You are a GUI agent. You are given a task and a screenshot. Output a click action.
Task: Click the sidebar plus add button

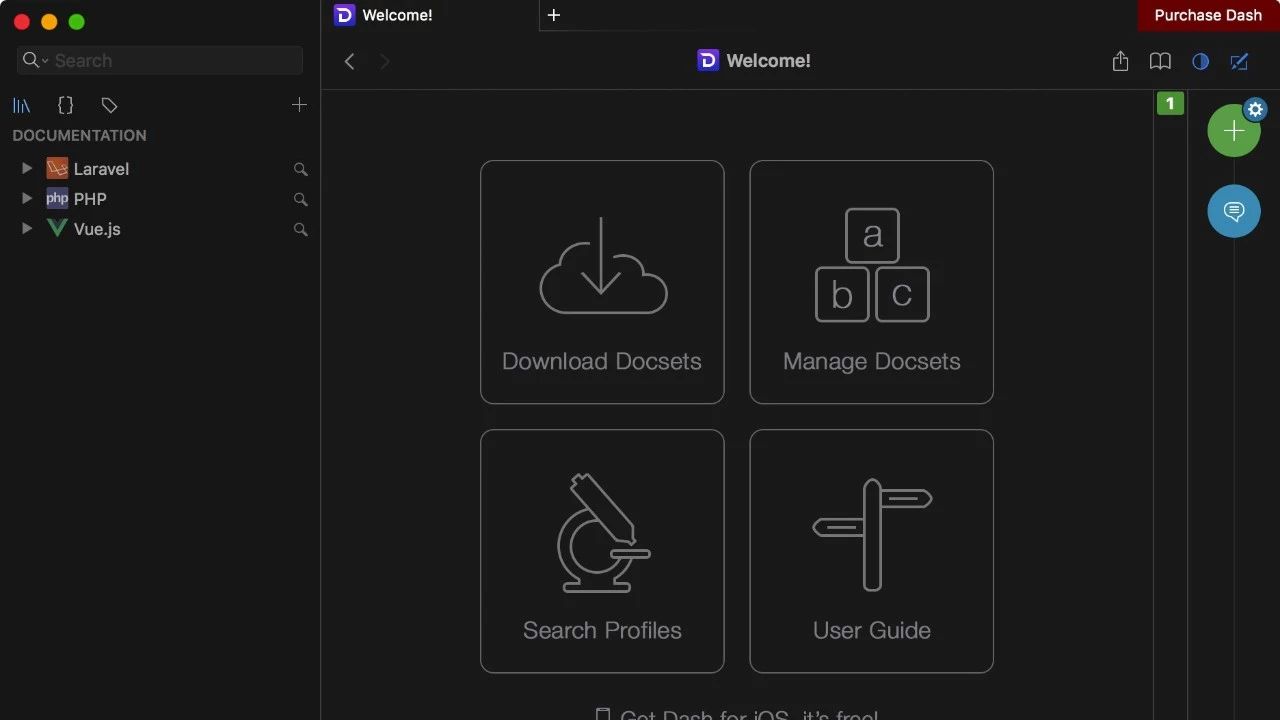[299, 105]
